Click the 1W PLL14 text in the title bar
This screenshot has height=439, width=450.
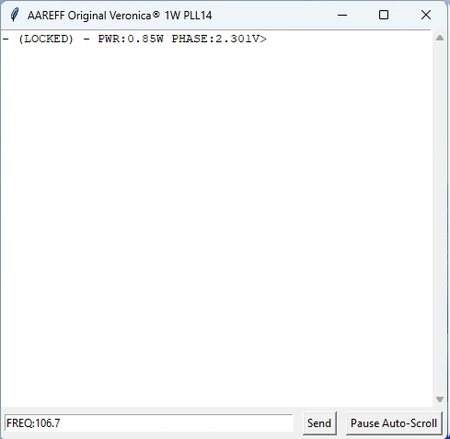(188, 15)
